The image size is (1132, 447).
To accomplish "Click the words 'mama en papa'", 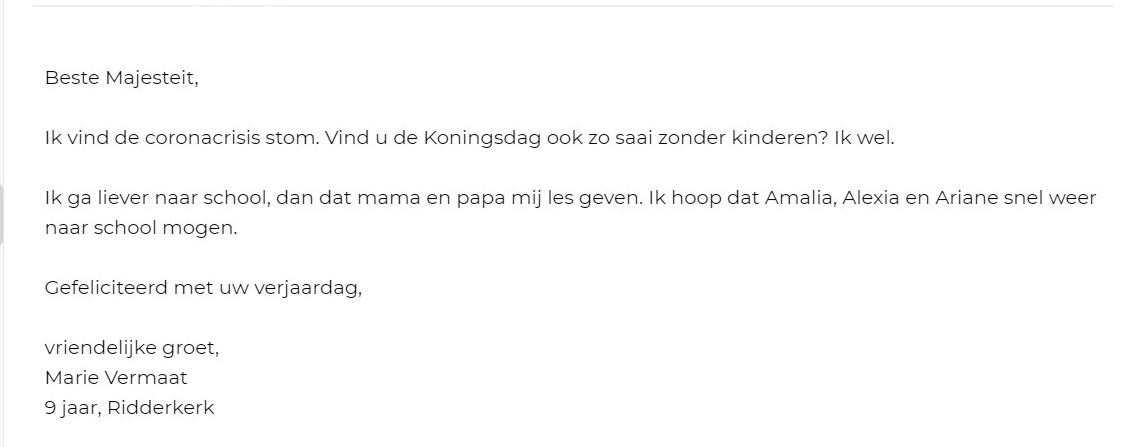I will 432,199.
